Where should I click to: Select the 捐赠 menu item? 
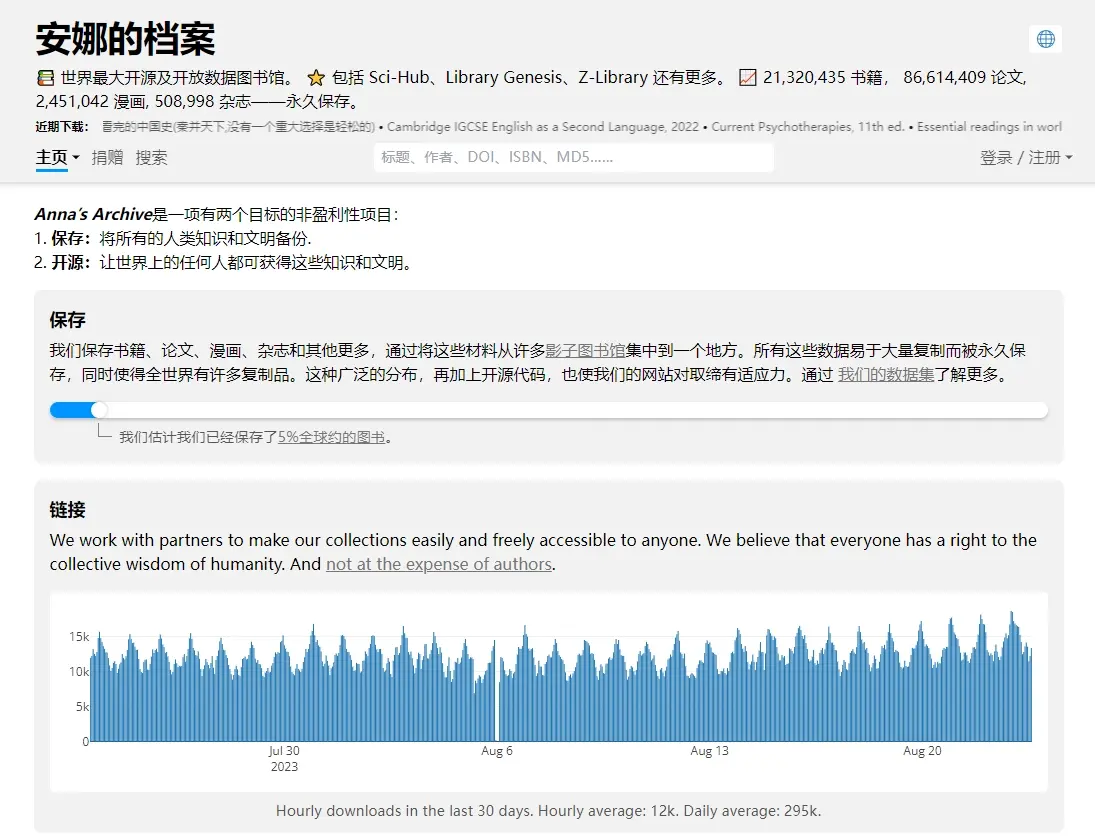coord(107,158)
